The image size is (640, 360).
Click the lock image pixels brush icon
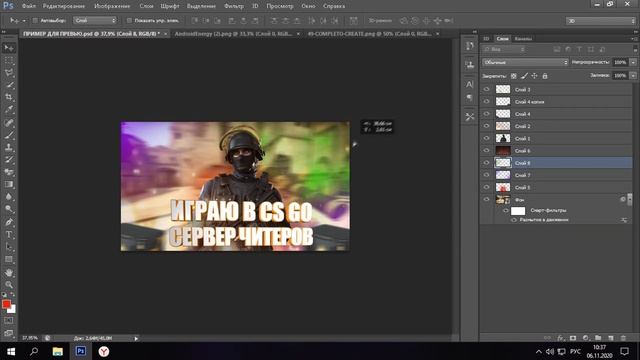[x=524, y=76]
